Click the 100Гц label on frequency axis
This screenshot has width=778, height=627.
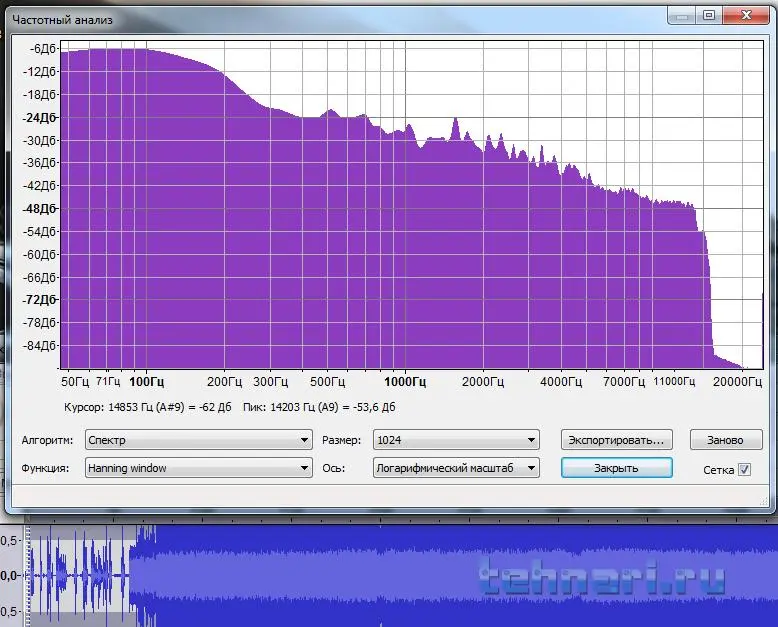[x=147, y=382]
